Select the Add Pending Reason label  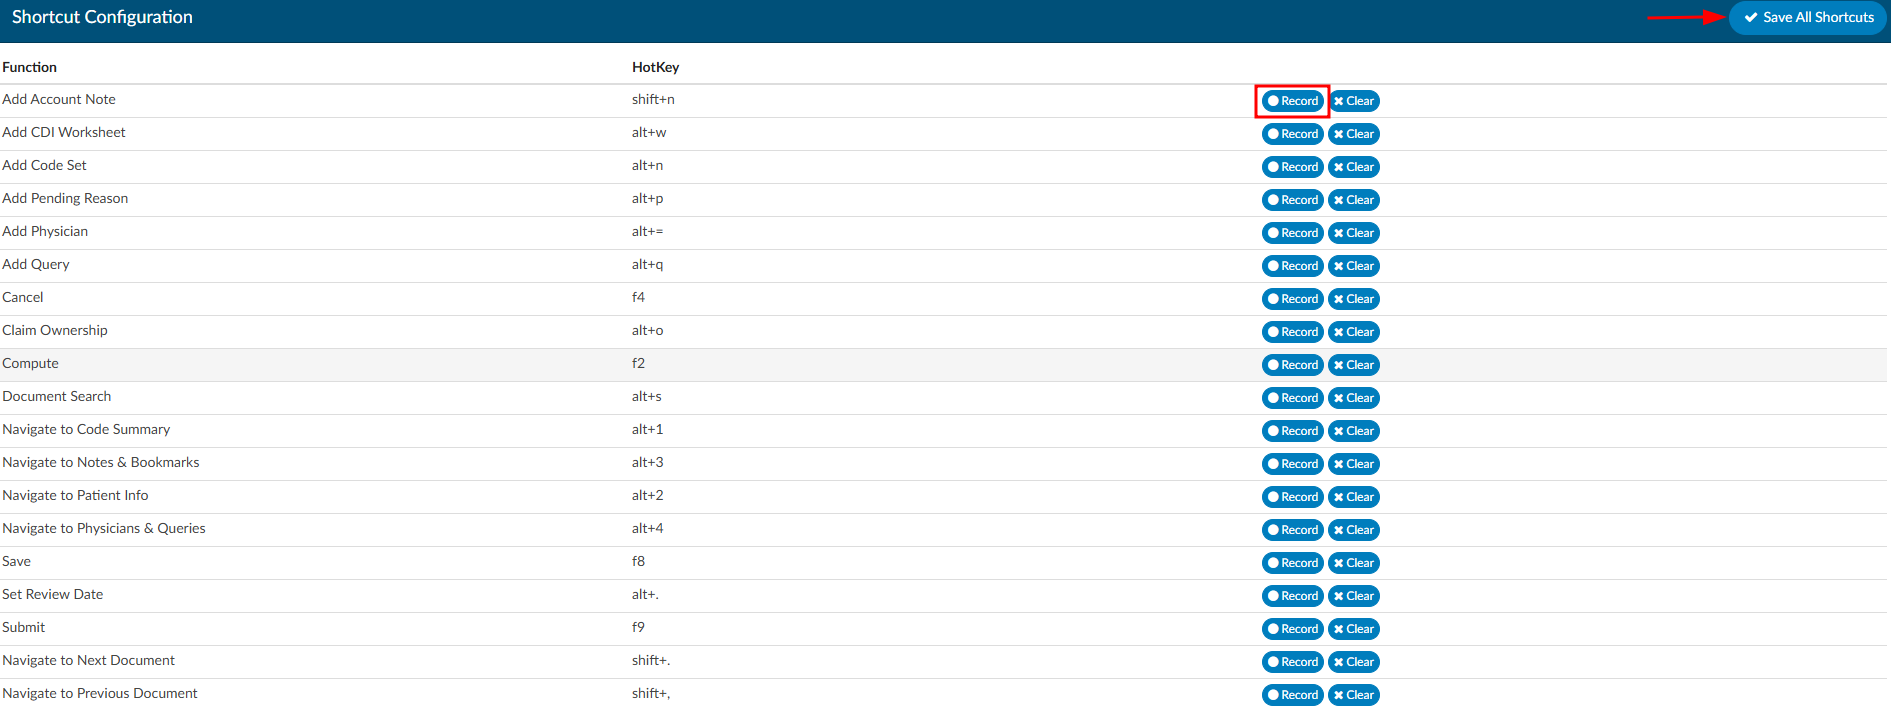tap(65, 198)
